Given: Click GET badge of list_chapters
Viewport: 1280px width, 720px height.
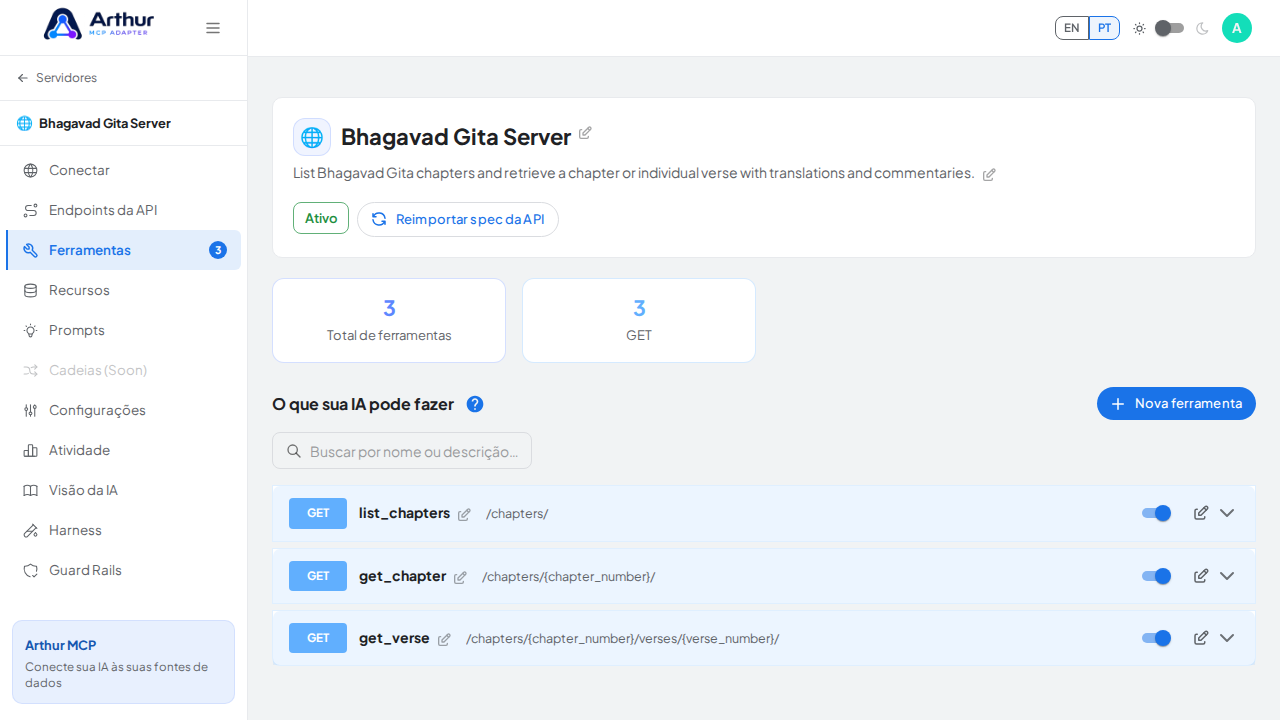Looking at the screenshot, I should tap(318, 513).
